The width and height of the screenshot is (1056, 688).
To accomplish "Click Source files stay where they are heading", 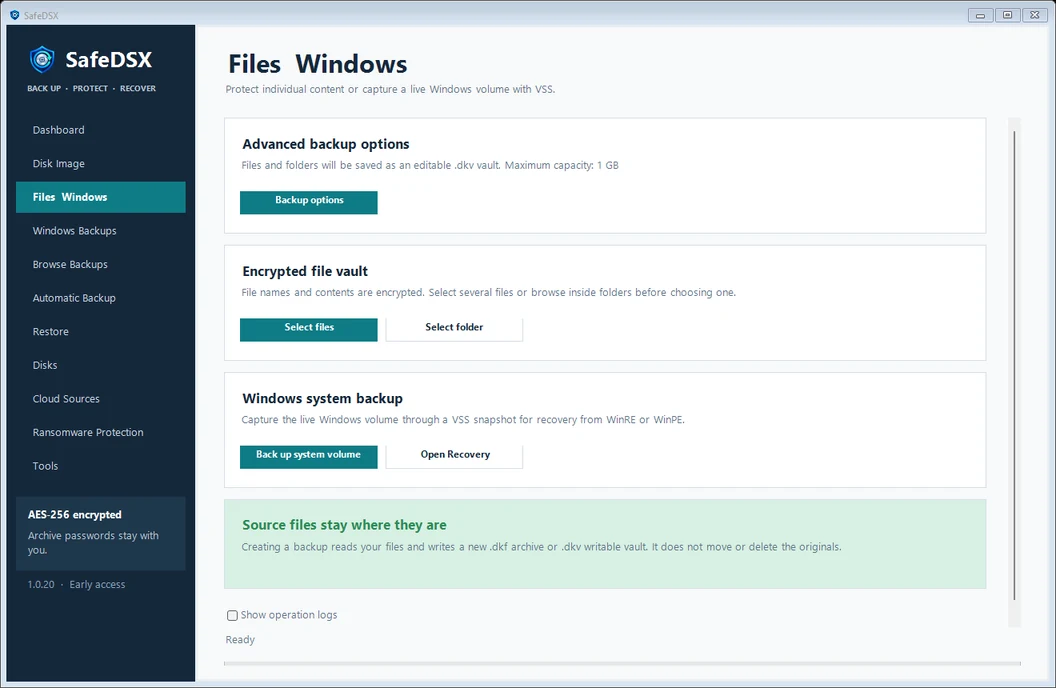I will pyautogui.click(x=344, y=525).
